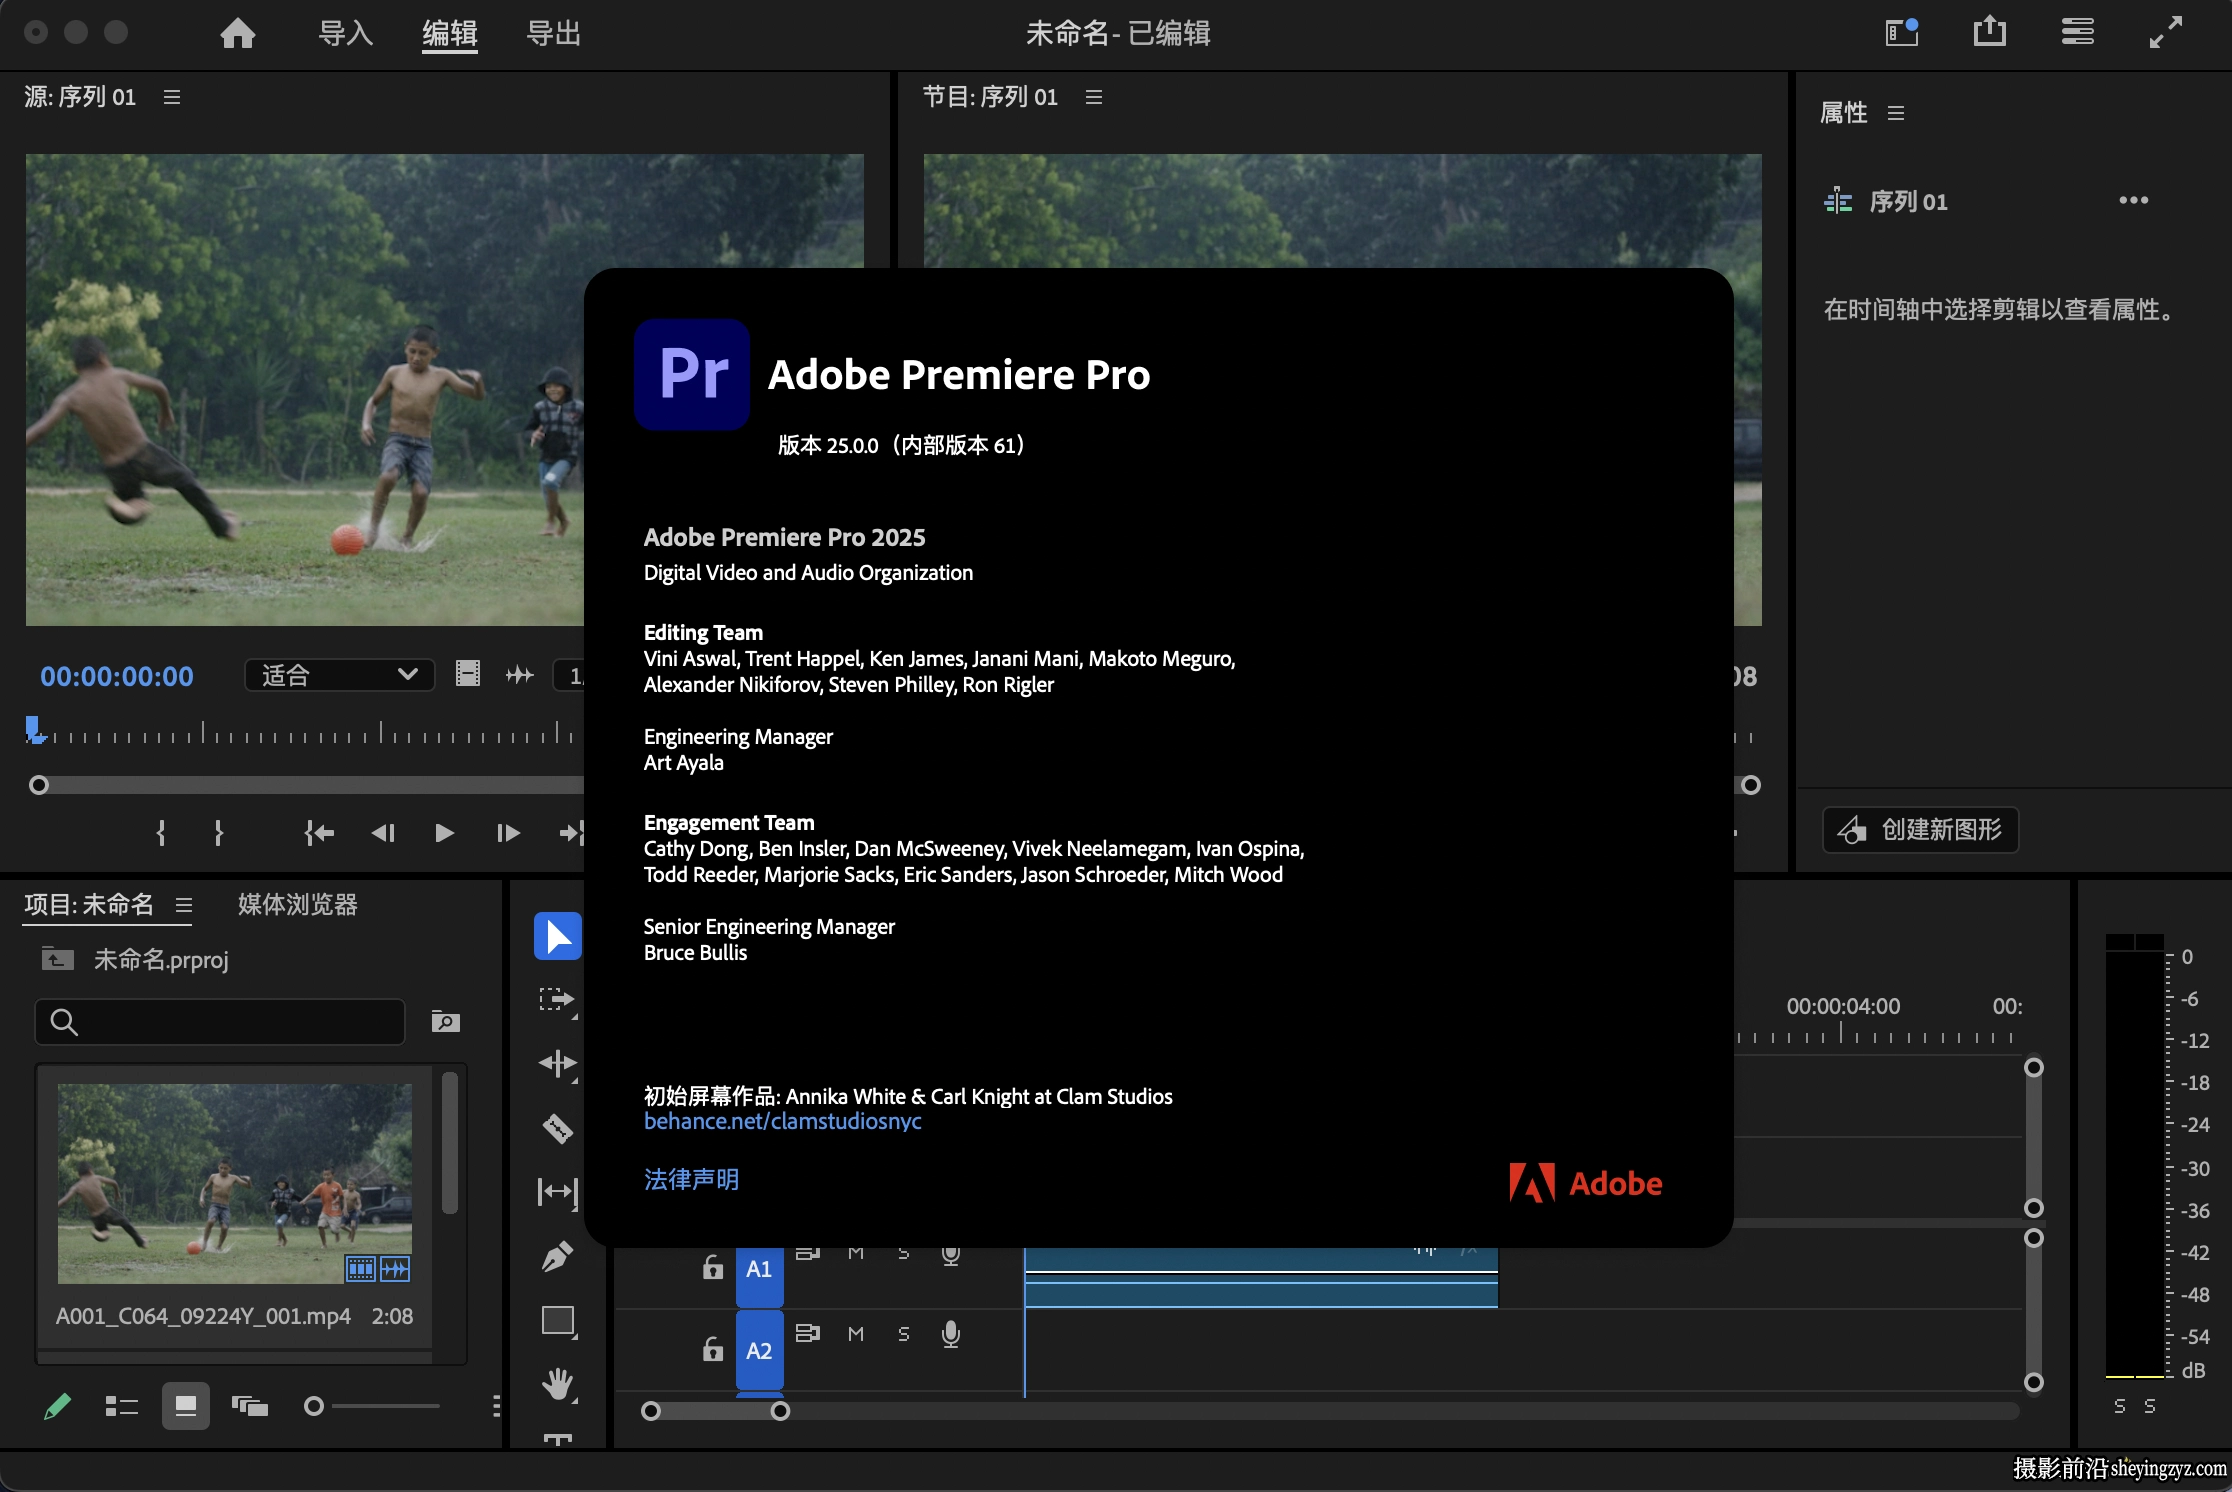Switch project panel to icon view
This screenshot has height=1492, width=2232.
tap(186, 1406)
